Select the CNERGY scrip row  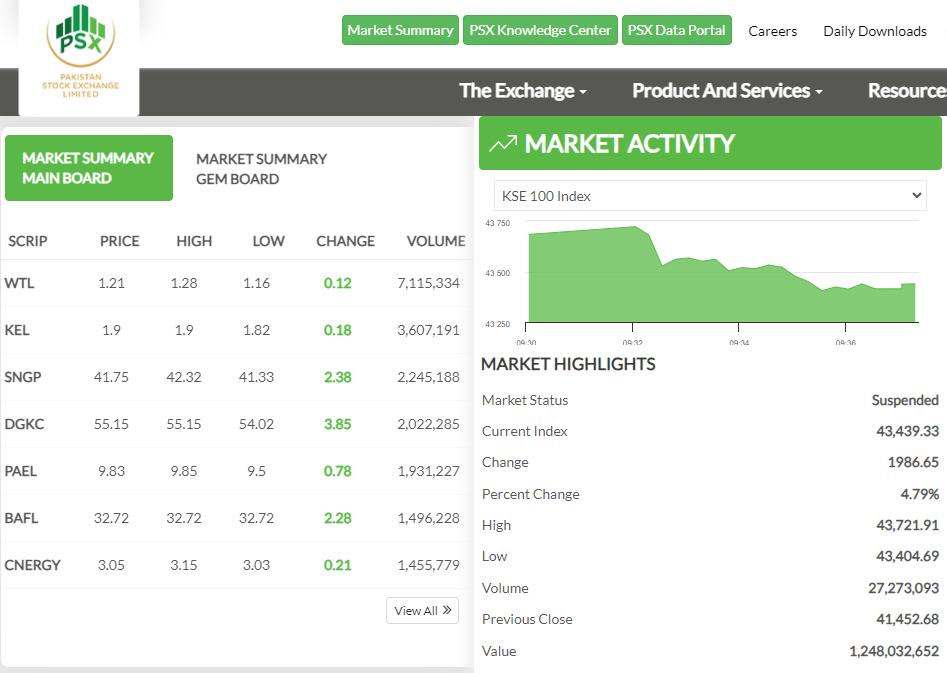[x=32, y=565]
